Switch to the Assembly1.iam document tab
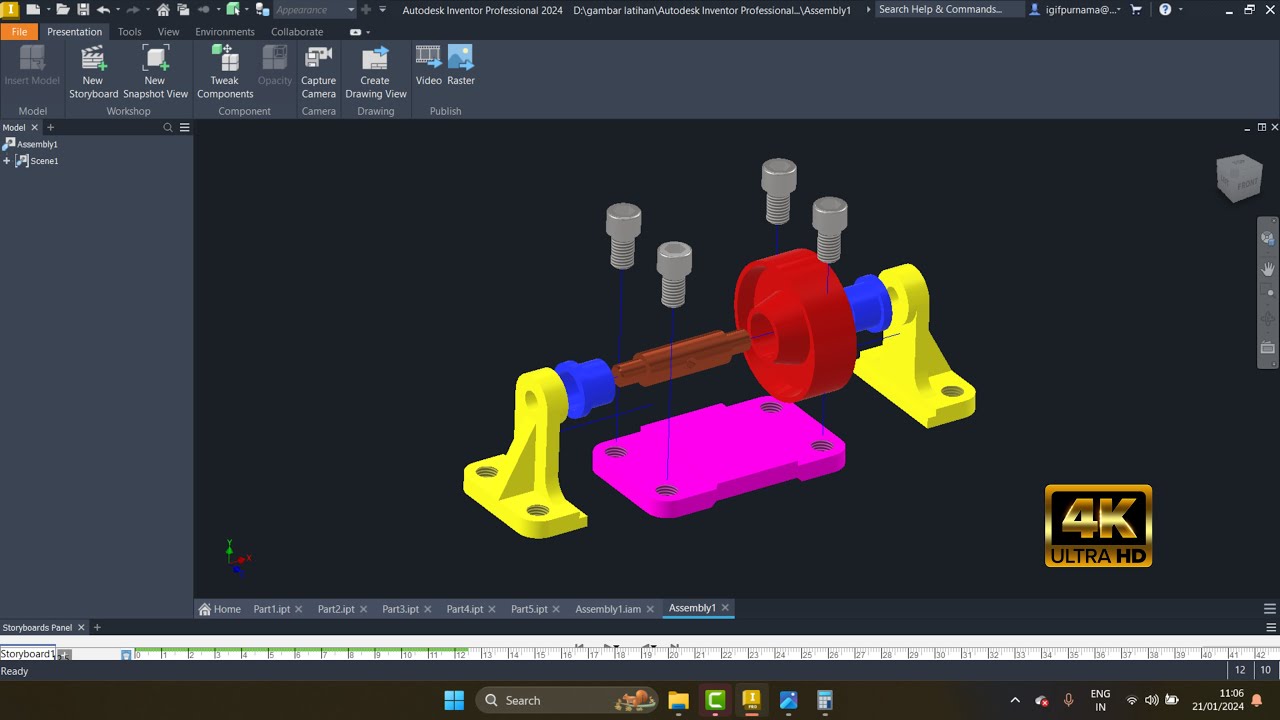The height and width of the screenshot is (720, 1280). 608,609
